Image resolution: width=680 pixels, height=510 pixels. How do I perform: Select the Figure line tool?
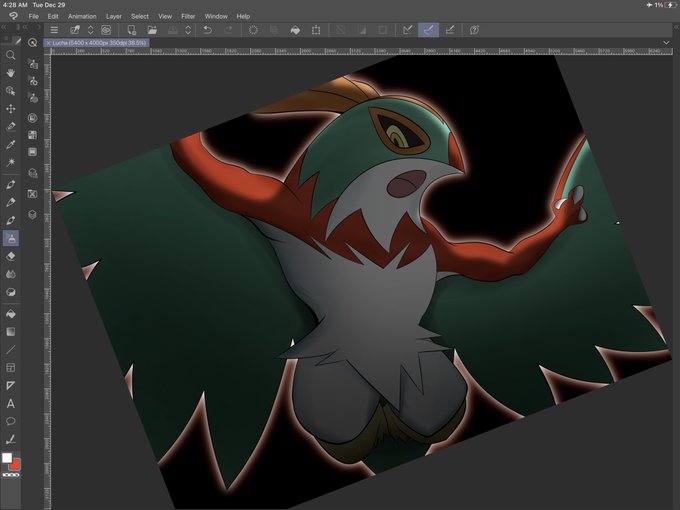[10, 350]
